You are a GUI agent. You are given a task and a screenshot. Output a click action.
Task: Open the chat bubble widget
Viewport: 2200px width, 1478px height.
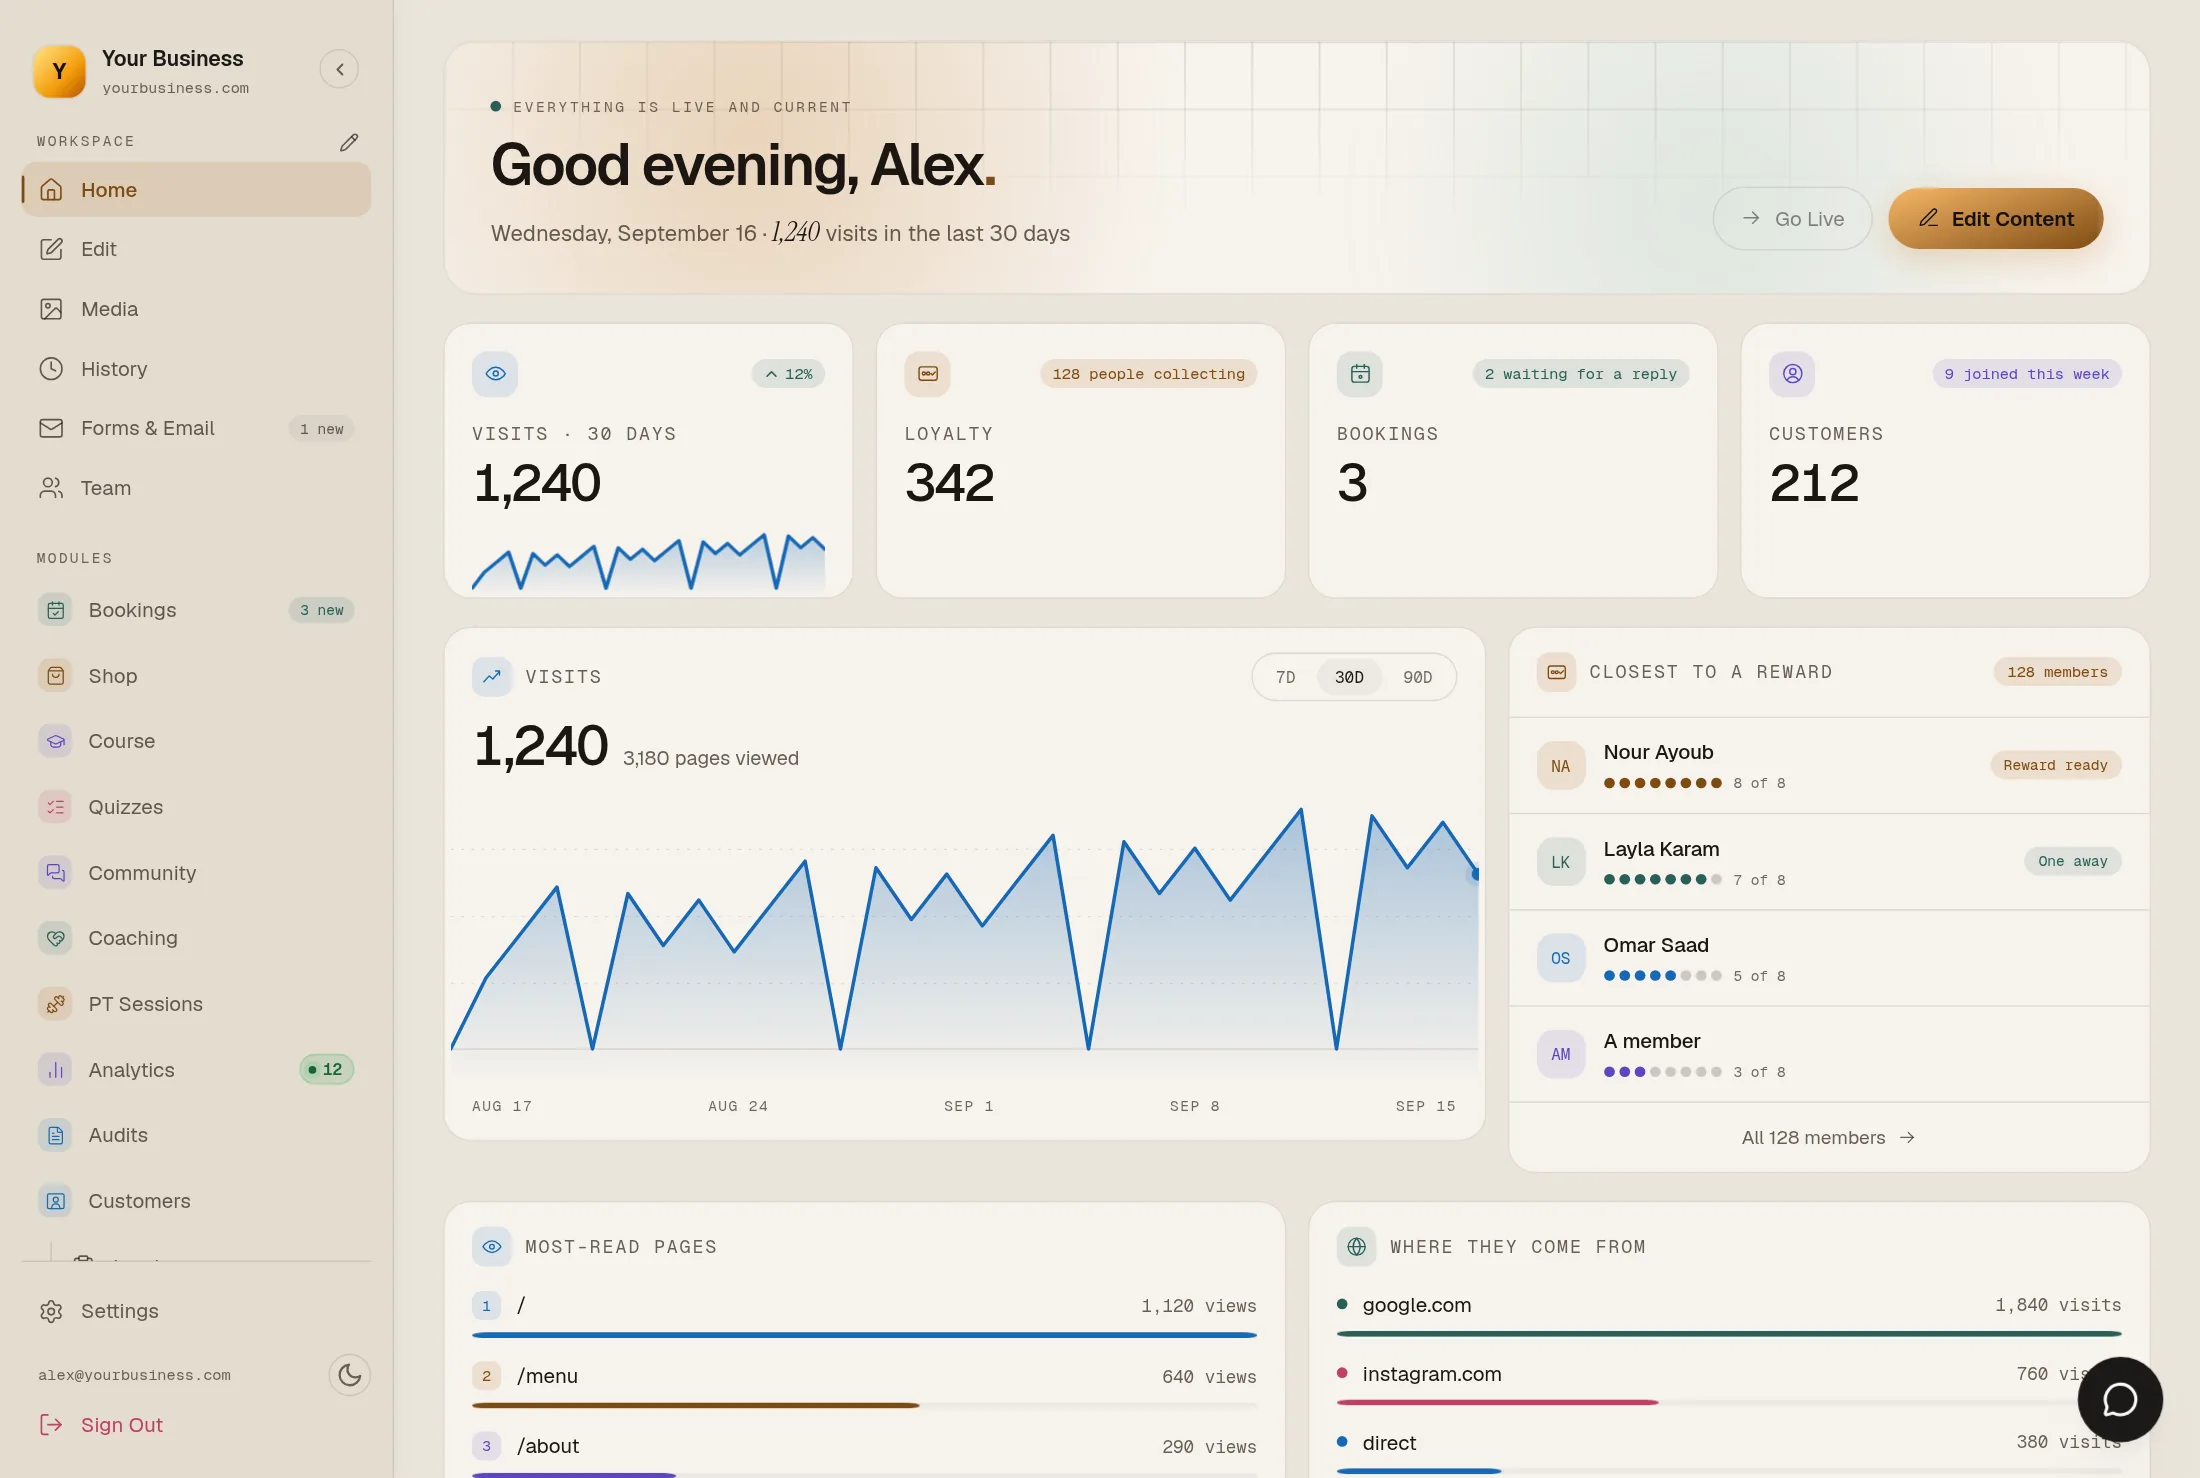(x=2119, y=1399)
